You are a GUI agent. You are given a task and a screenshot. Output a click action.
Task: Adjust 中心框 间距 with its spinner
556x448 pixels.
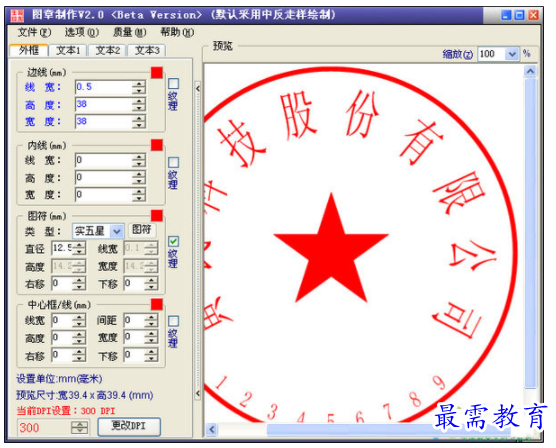point(152,320)
